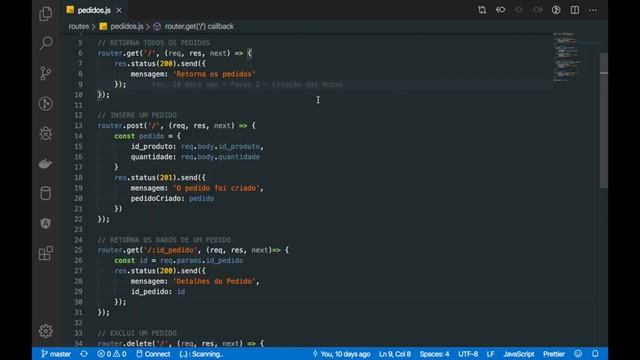The height and width of the screenshot is (360, 640).
Task: Open the Search view in activity bar
Action: 46,43
